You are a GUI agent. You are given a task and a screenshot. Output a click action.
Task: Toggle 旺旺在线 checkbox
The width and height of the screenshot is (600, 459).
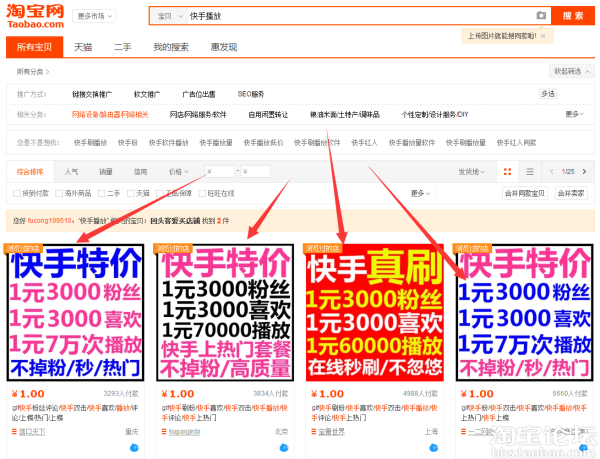point(202,193)
